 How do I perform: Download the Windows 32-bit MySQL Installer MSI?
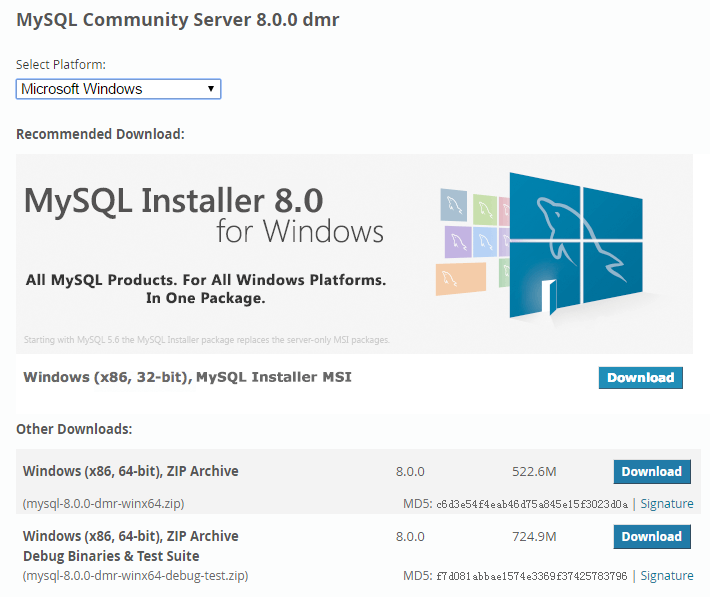click(x=640, y=378)
